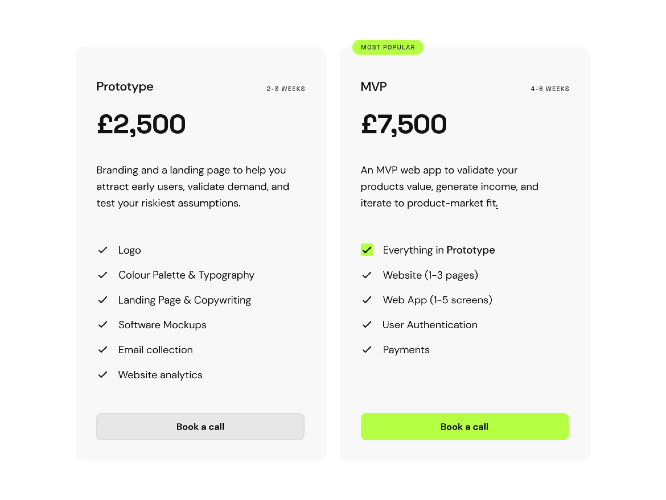Screen dimensions: 666x500
Task: Click the Most Popular badge
Action: pyautogui.click(x=387, y=47)
